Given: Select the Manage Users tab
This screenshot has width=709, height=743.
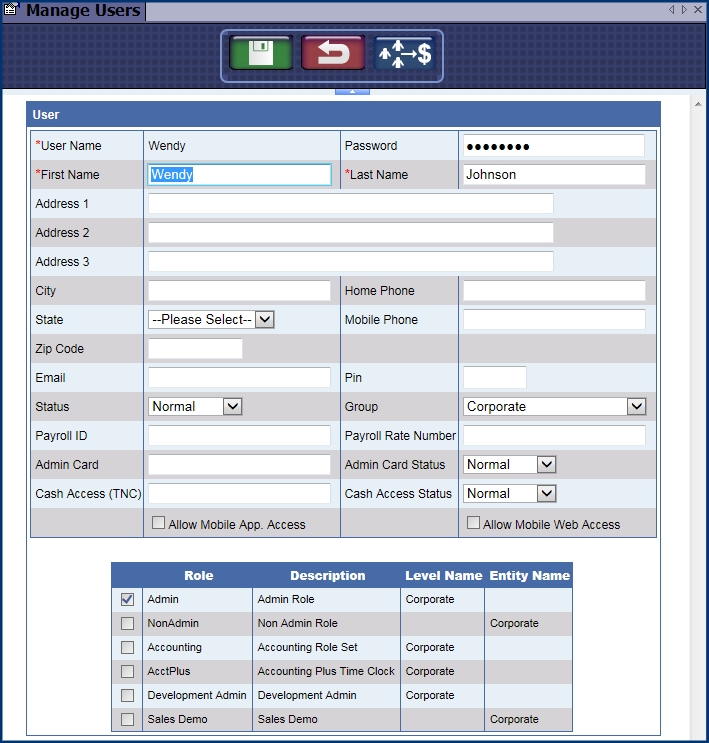Looking at the screenshot, I should click(x=82, y=12).
